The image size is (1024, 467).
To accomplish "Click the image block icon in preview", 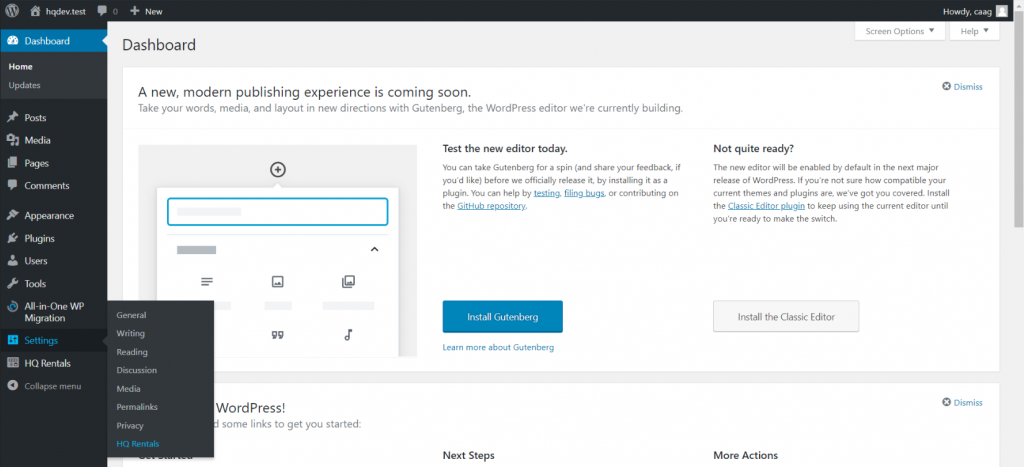I will tap(278, 282).
